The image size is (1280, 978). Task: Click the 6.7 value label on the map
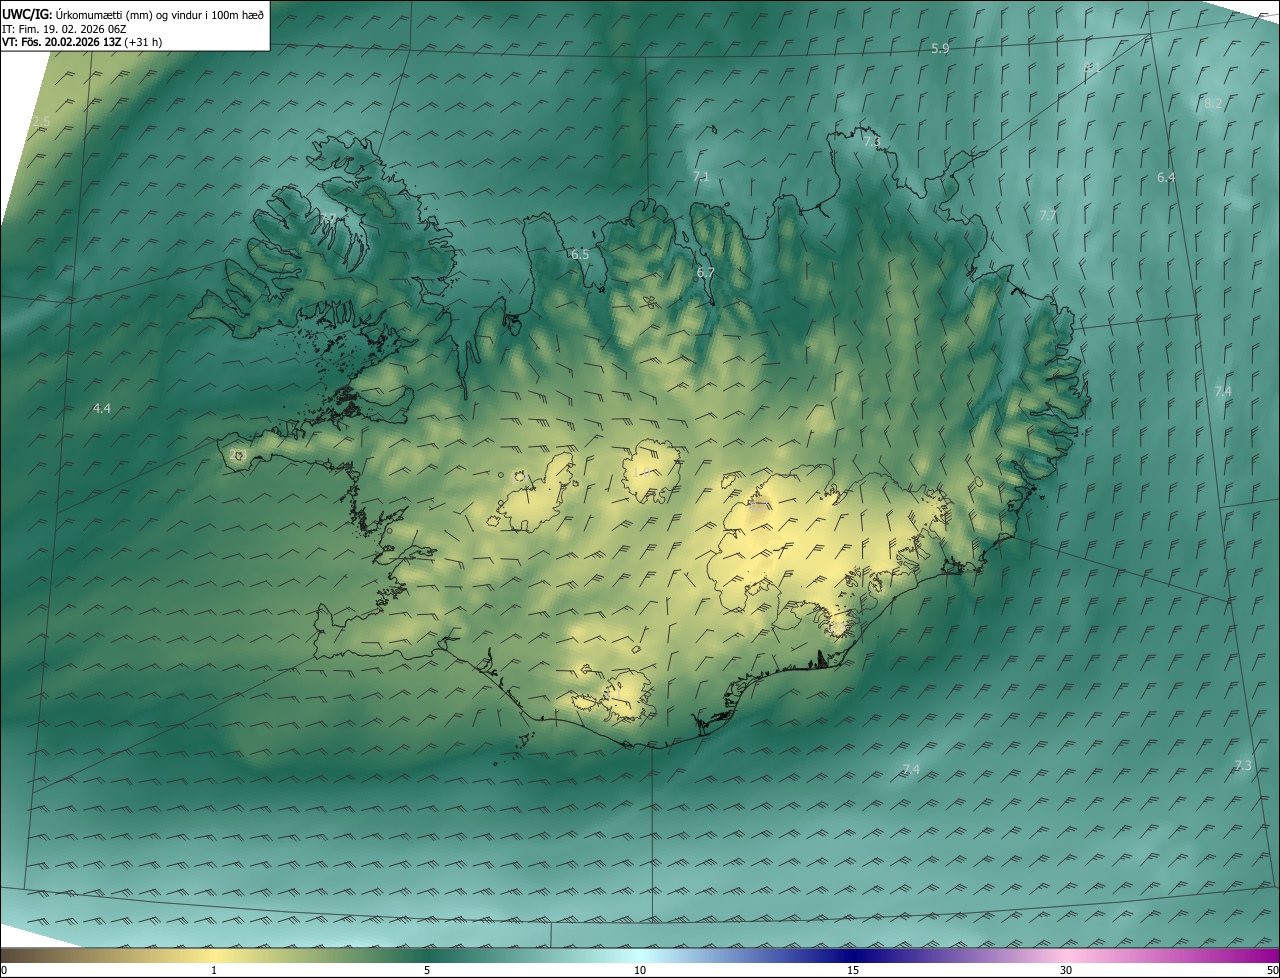(705, 272)
